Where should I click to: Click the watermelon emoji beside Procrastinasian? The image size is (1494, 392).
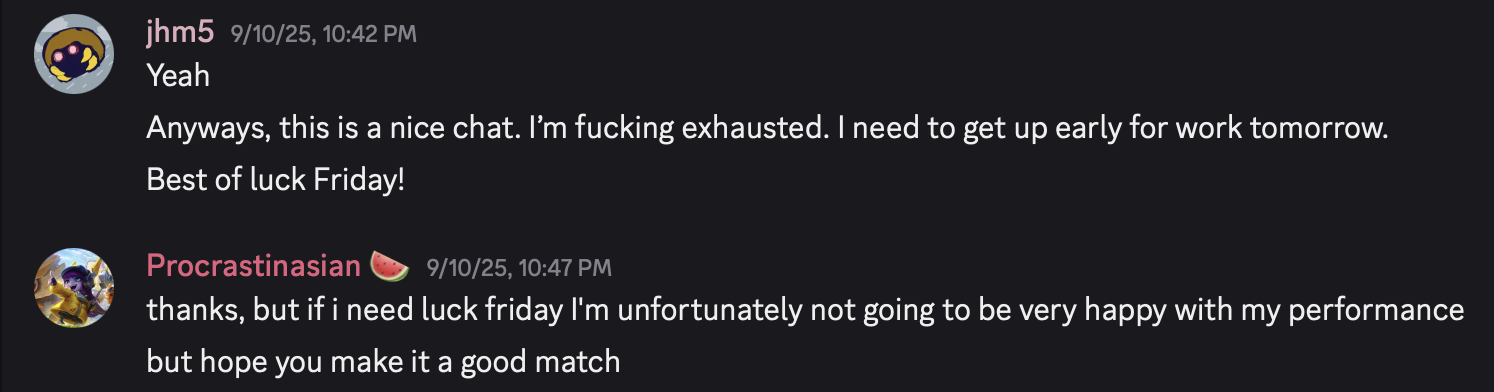(x=389, y=266)
